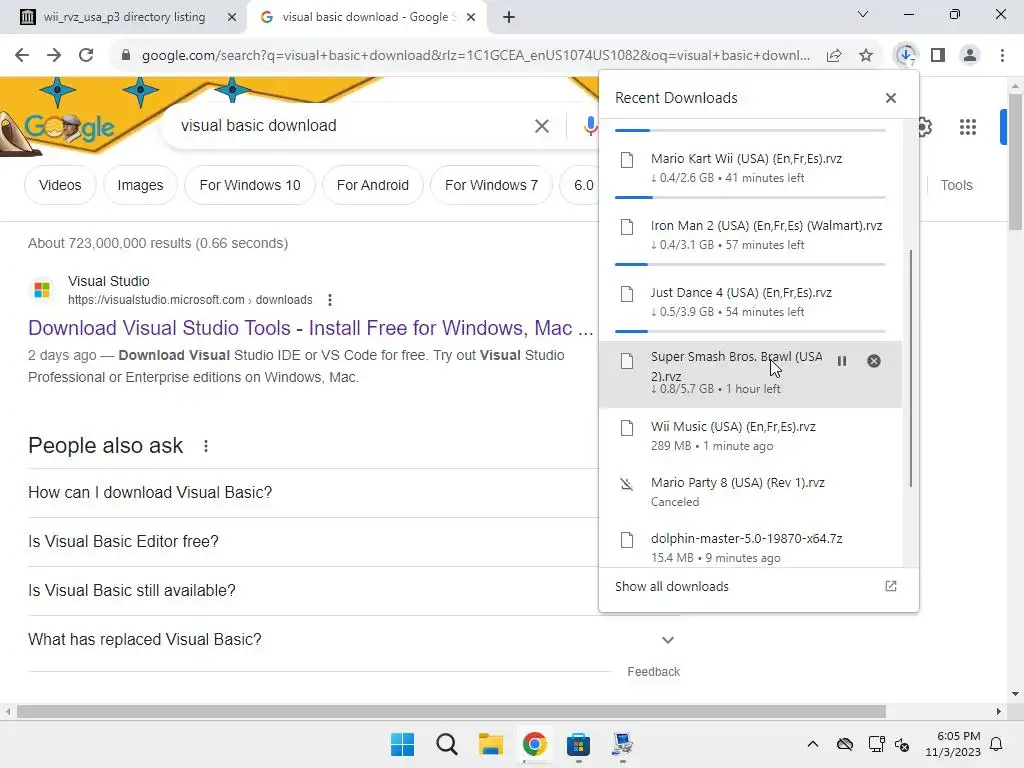Open notifications bell in taskbar

click(997, 744)
